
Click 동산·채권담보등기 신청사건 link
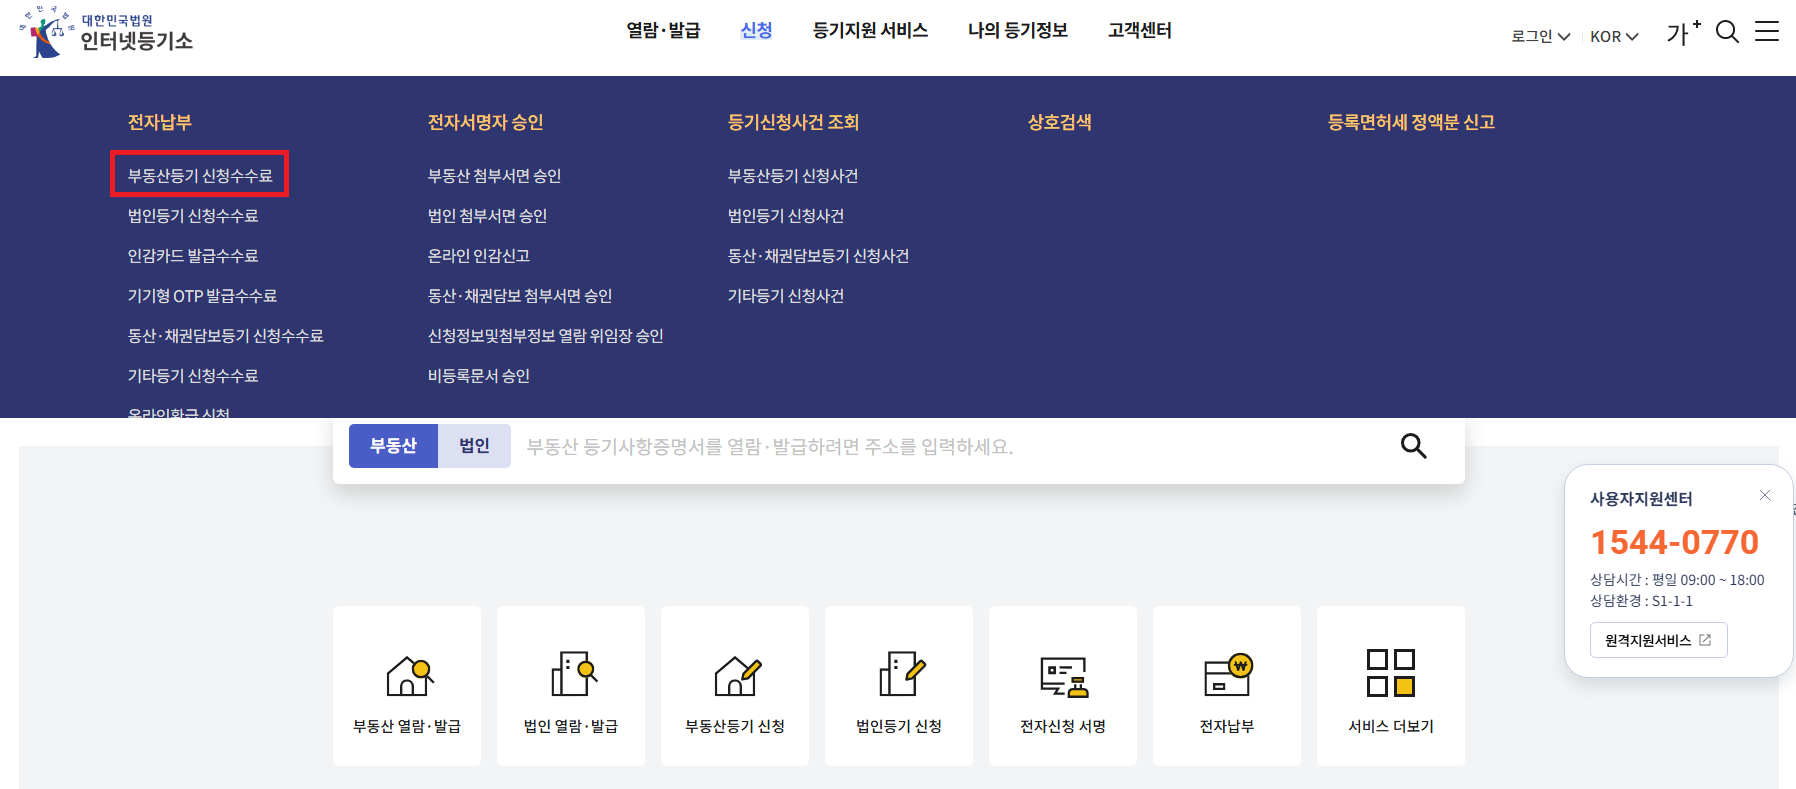tap(818, 256)
